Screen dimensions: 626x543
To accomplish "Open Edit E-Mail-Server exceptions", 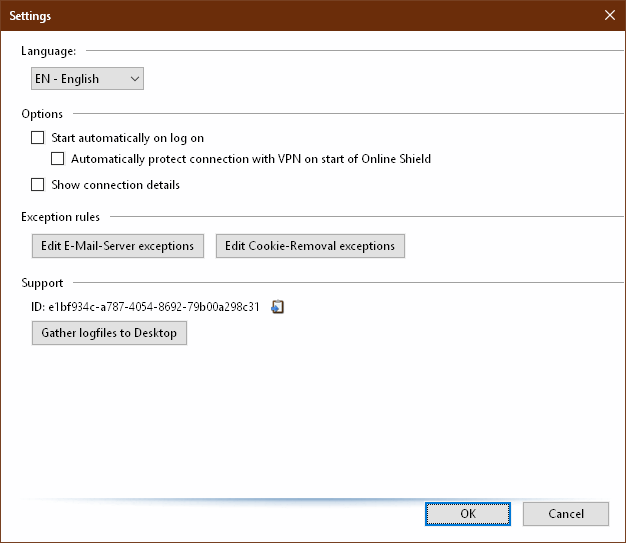I will (118, 246).
